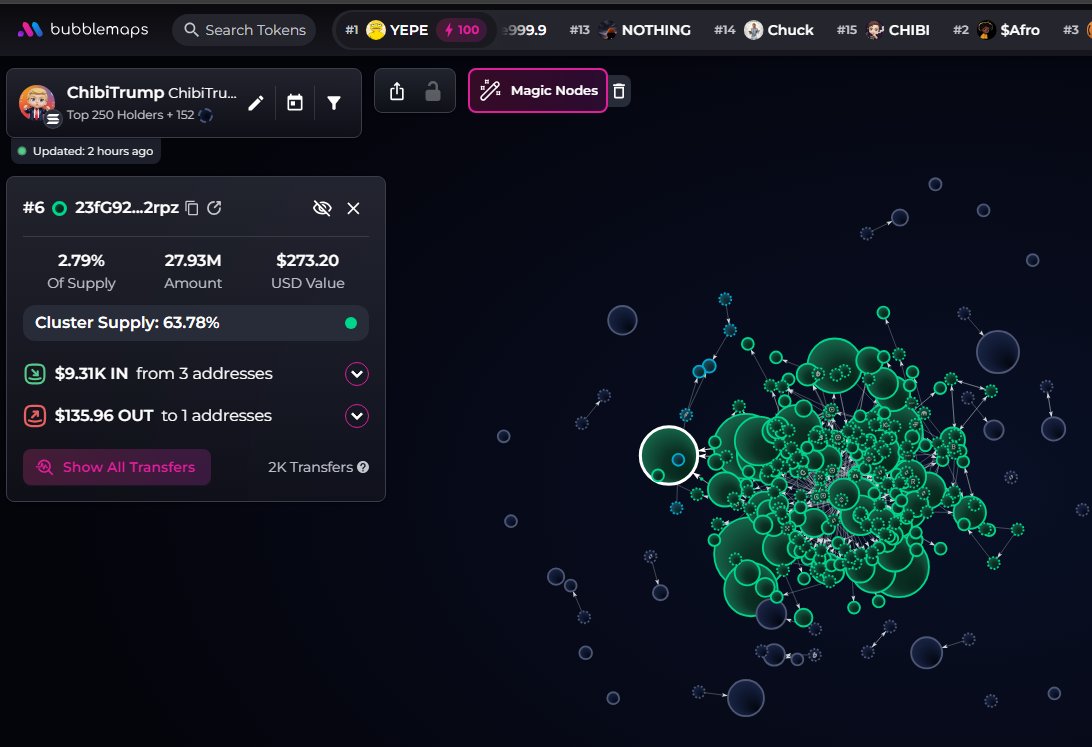Expand the $135.96 OUT transfers list
This screenshot has width=1092, height=747.
357,416
